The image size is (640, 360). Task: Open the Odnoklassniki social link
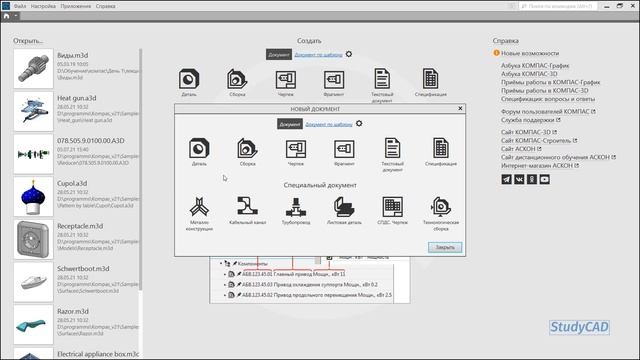point(531,179)
